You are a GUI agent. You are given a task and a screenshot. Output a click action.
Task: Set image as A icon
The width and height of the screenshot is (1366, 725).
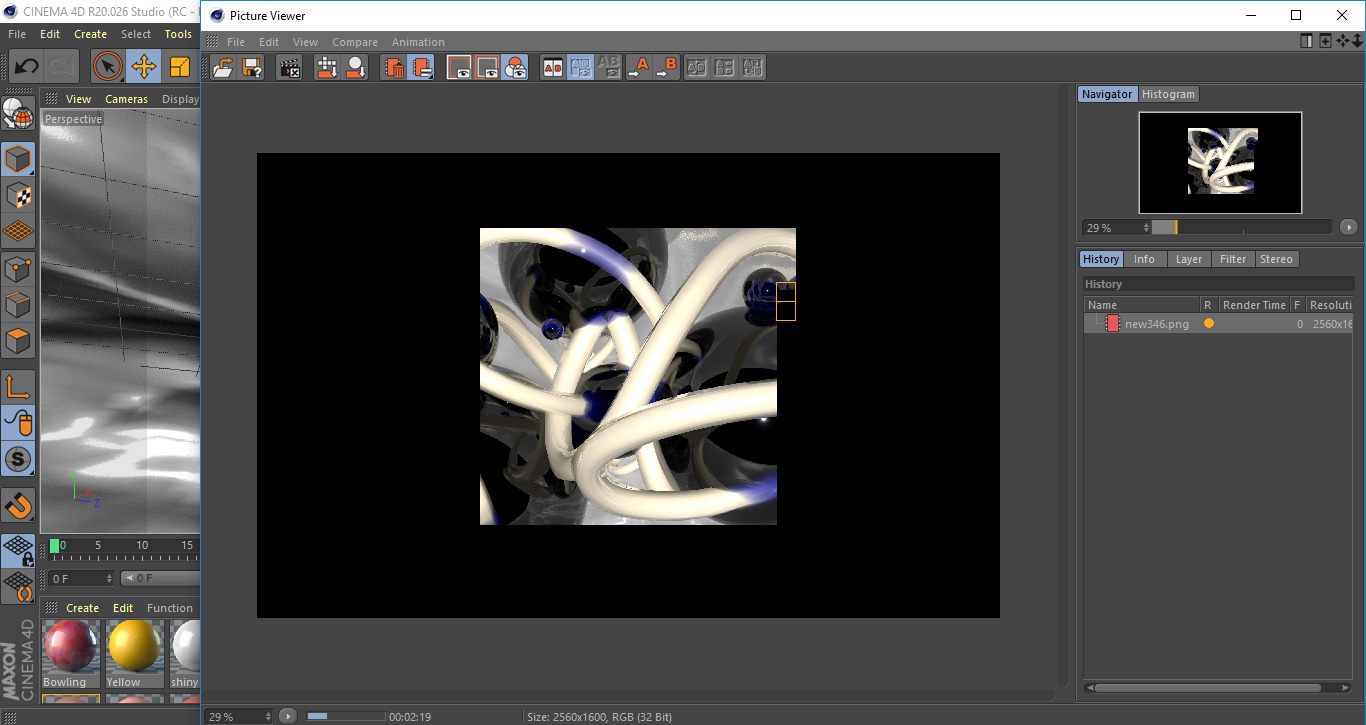tap(638, 67)
